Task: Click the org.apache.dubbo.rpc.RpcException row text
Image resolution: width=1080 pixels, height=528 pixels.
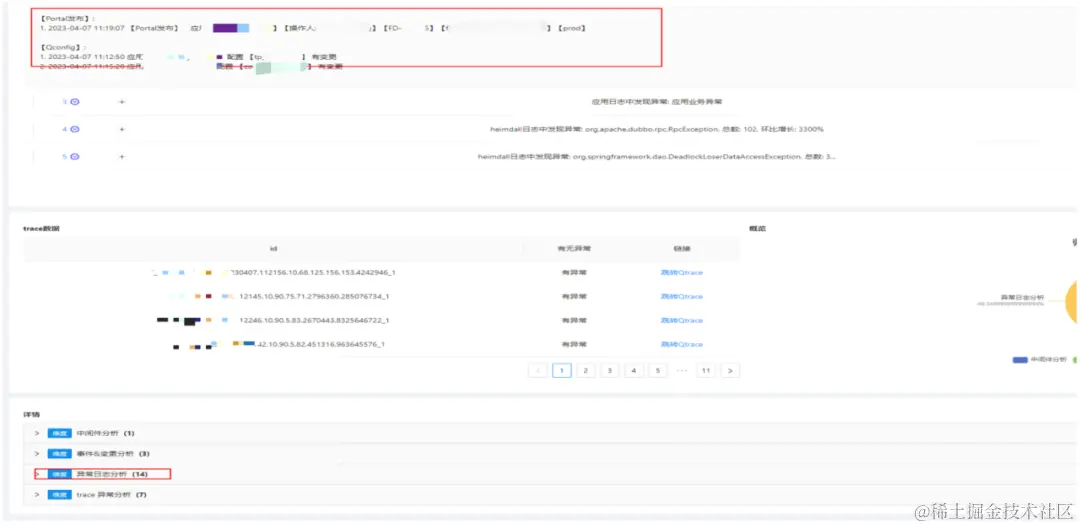Action: tap(656, 129)
